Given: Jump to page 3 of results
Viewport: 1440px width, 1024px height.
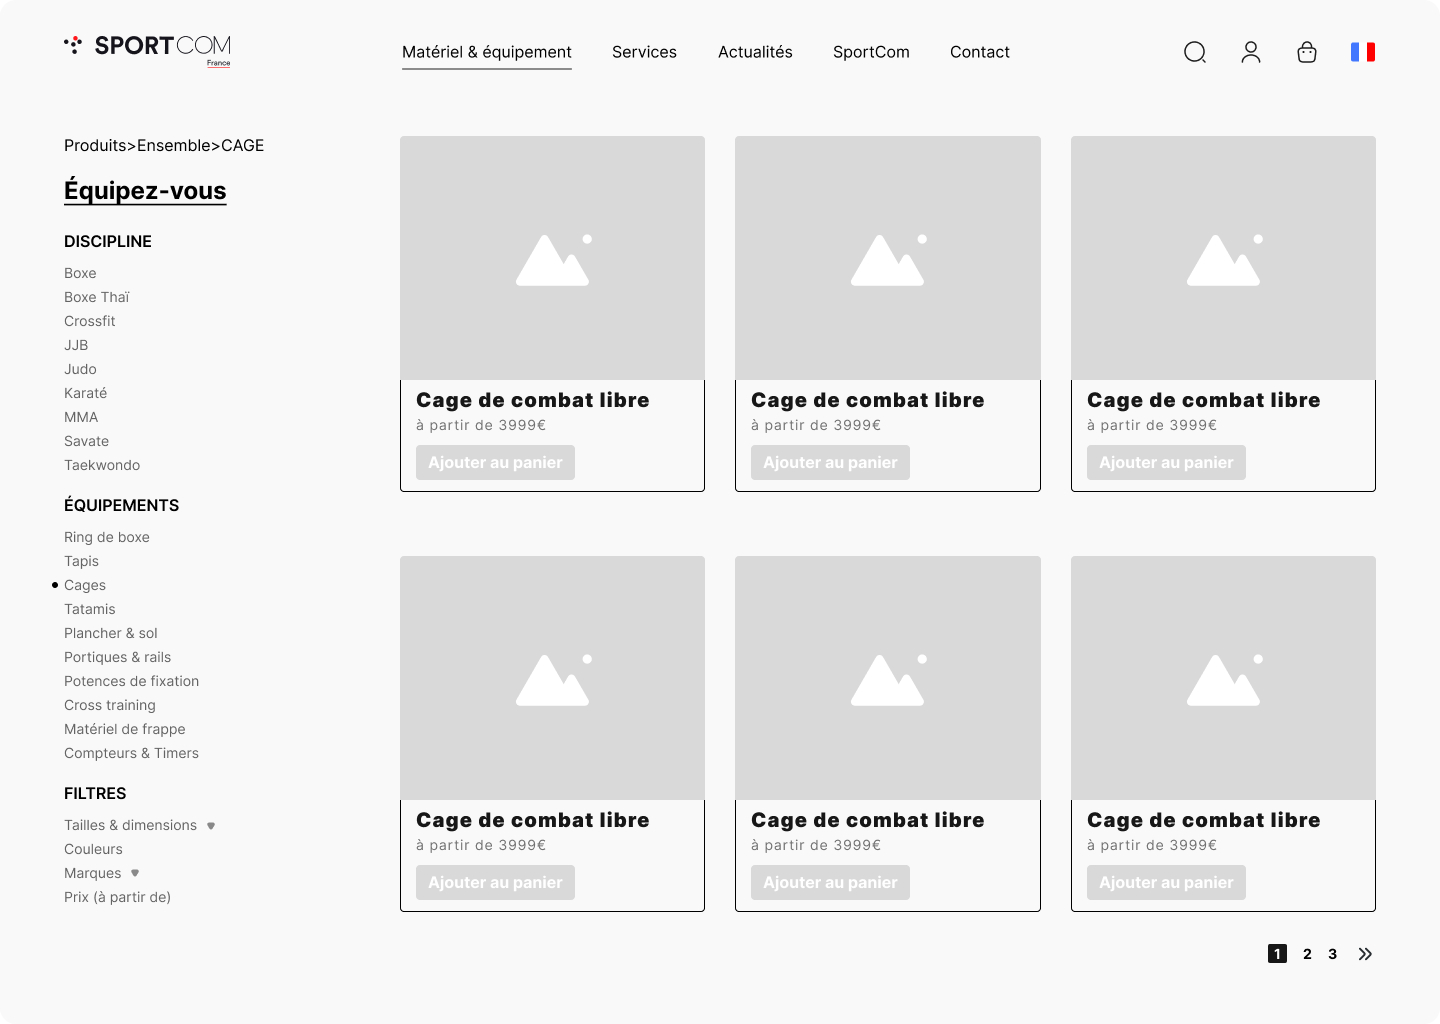Looking at the screenshot, I should click(1332, 954).
